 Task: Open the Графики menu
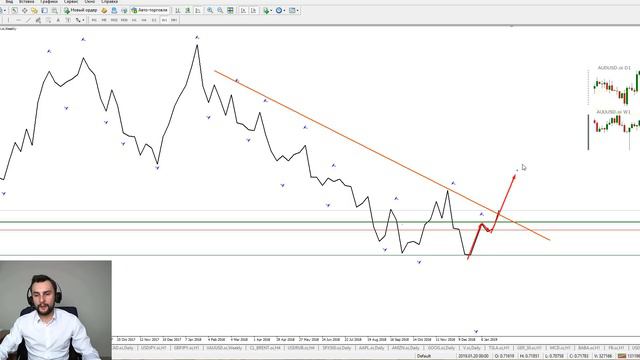click(49, 2)
